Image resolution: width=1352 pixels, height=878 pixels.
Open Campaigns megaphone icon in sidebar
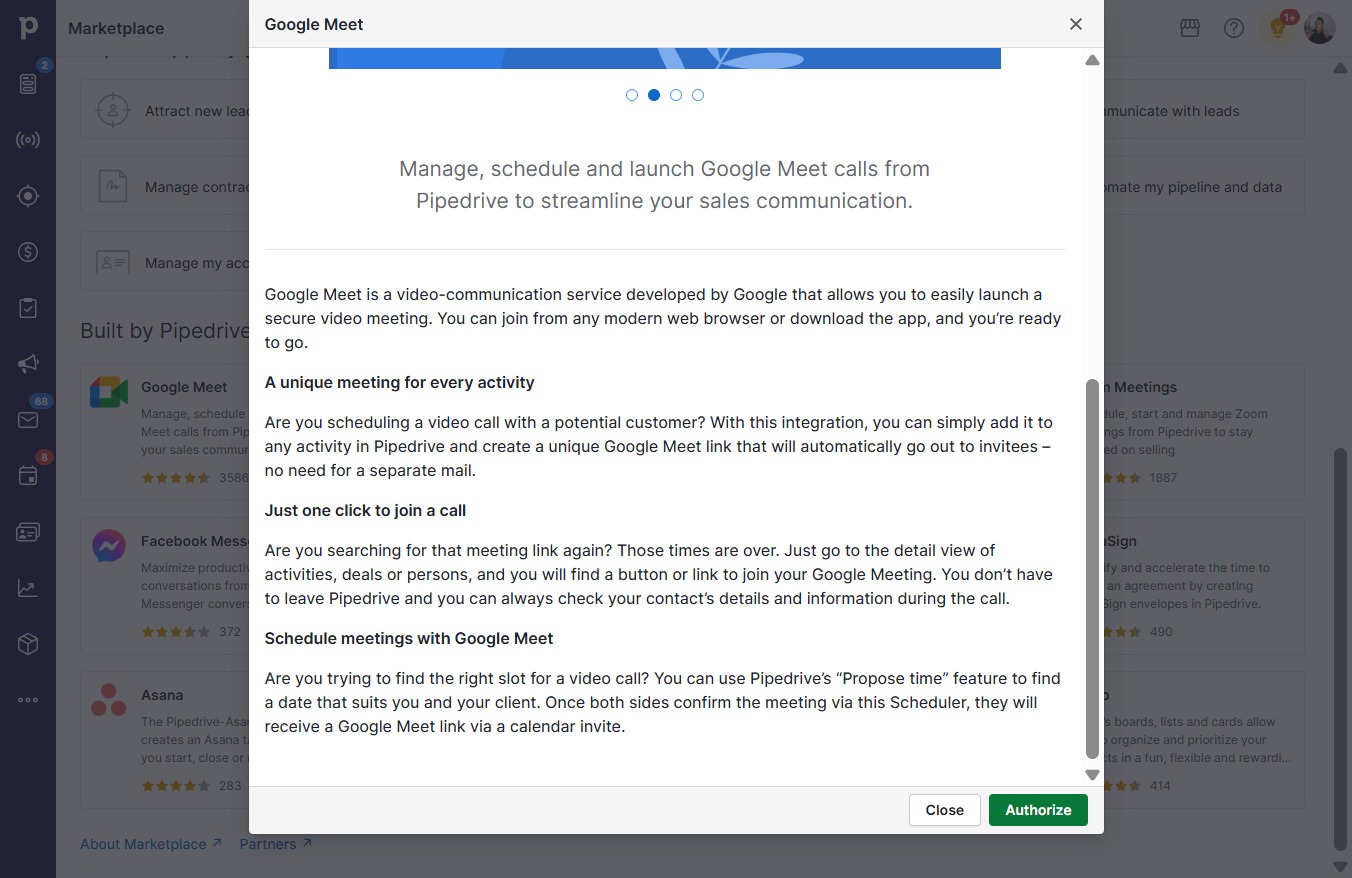28,364
